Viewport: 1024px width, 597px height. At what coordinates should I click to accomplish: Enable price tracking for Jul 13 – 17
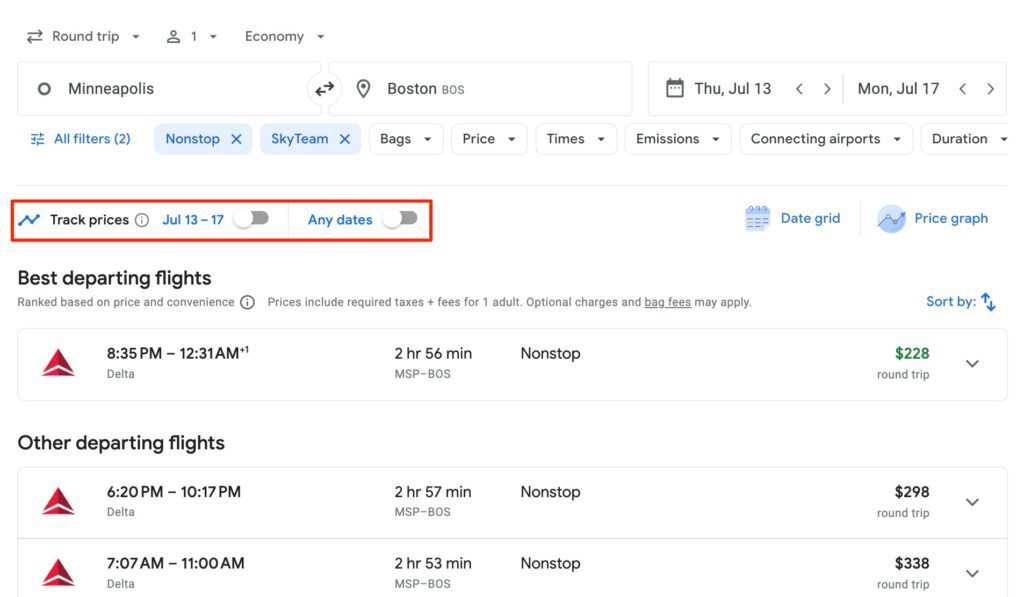point(252,219)
